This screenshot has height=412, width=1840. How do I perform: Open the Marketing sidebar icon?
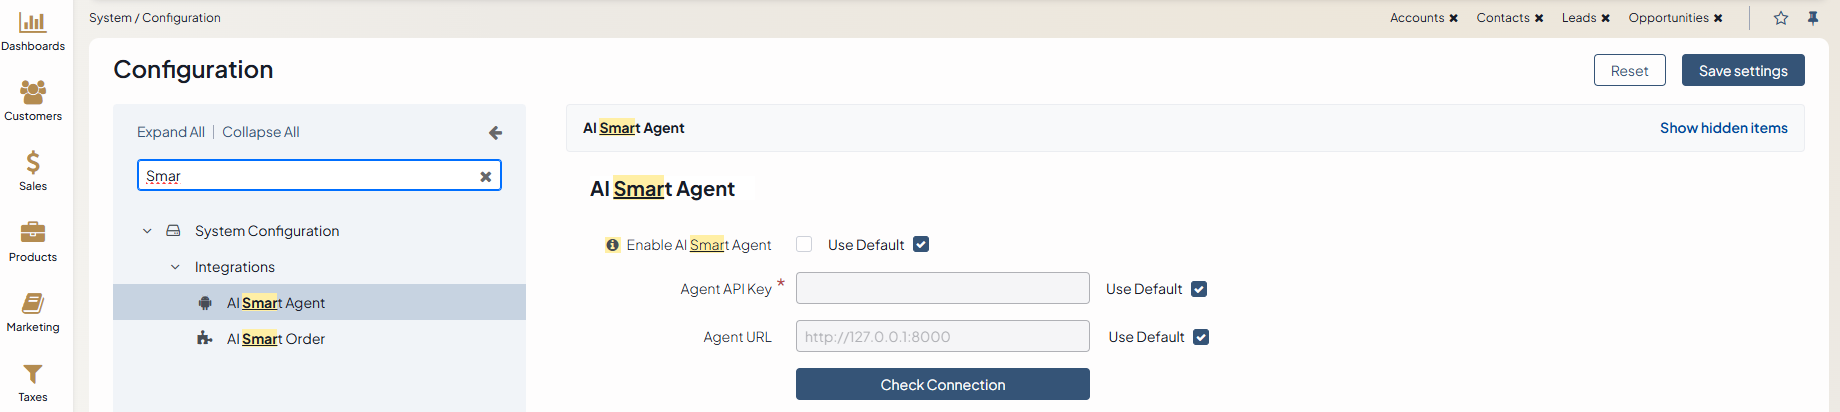(x=33, y=303)
